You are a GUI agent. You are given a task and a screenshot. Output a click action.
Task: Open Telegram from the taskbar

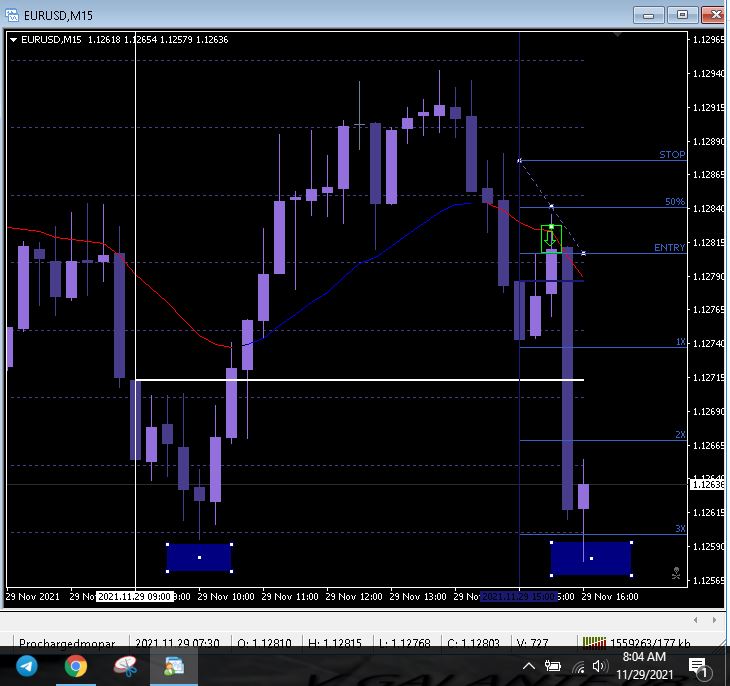point(27,666)
